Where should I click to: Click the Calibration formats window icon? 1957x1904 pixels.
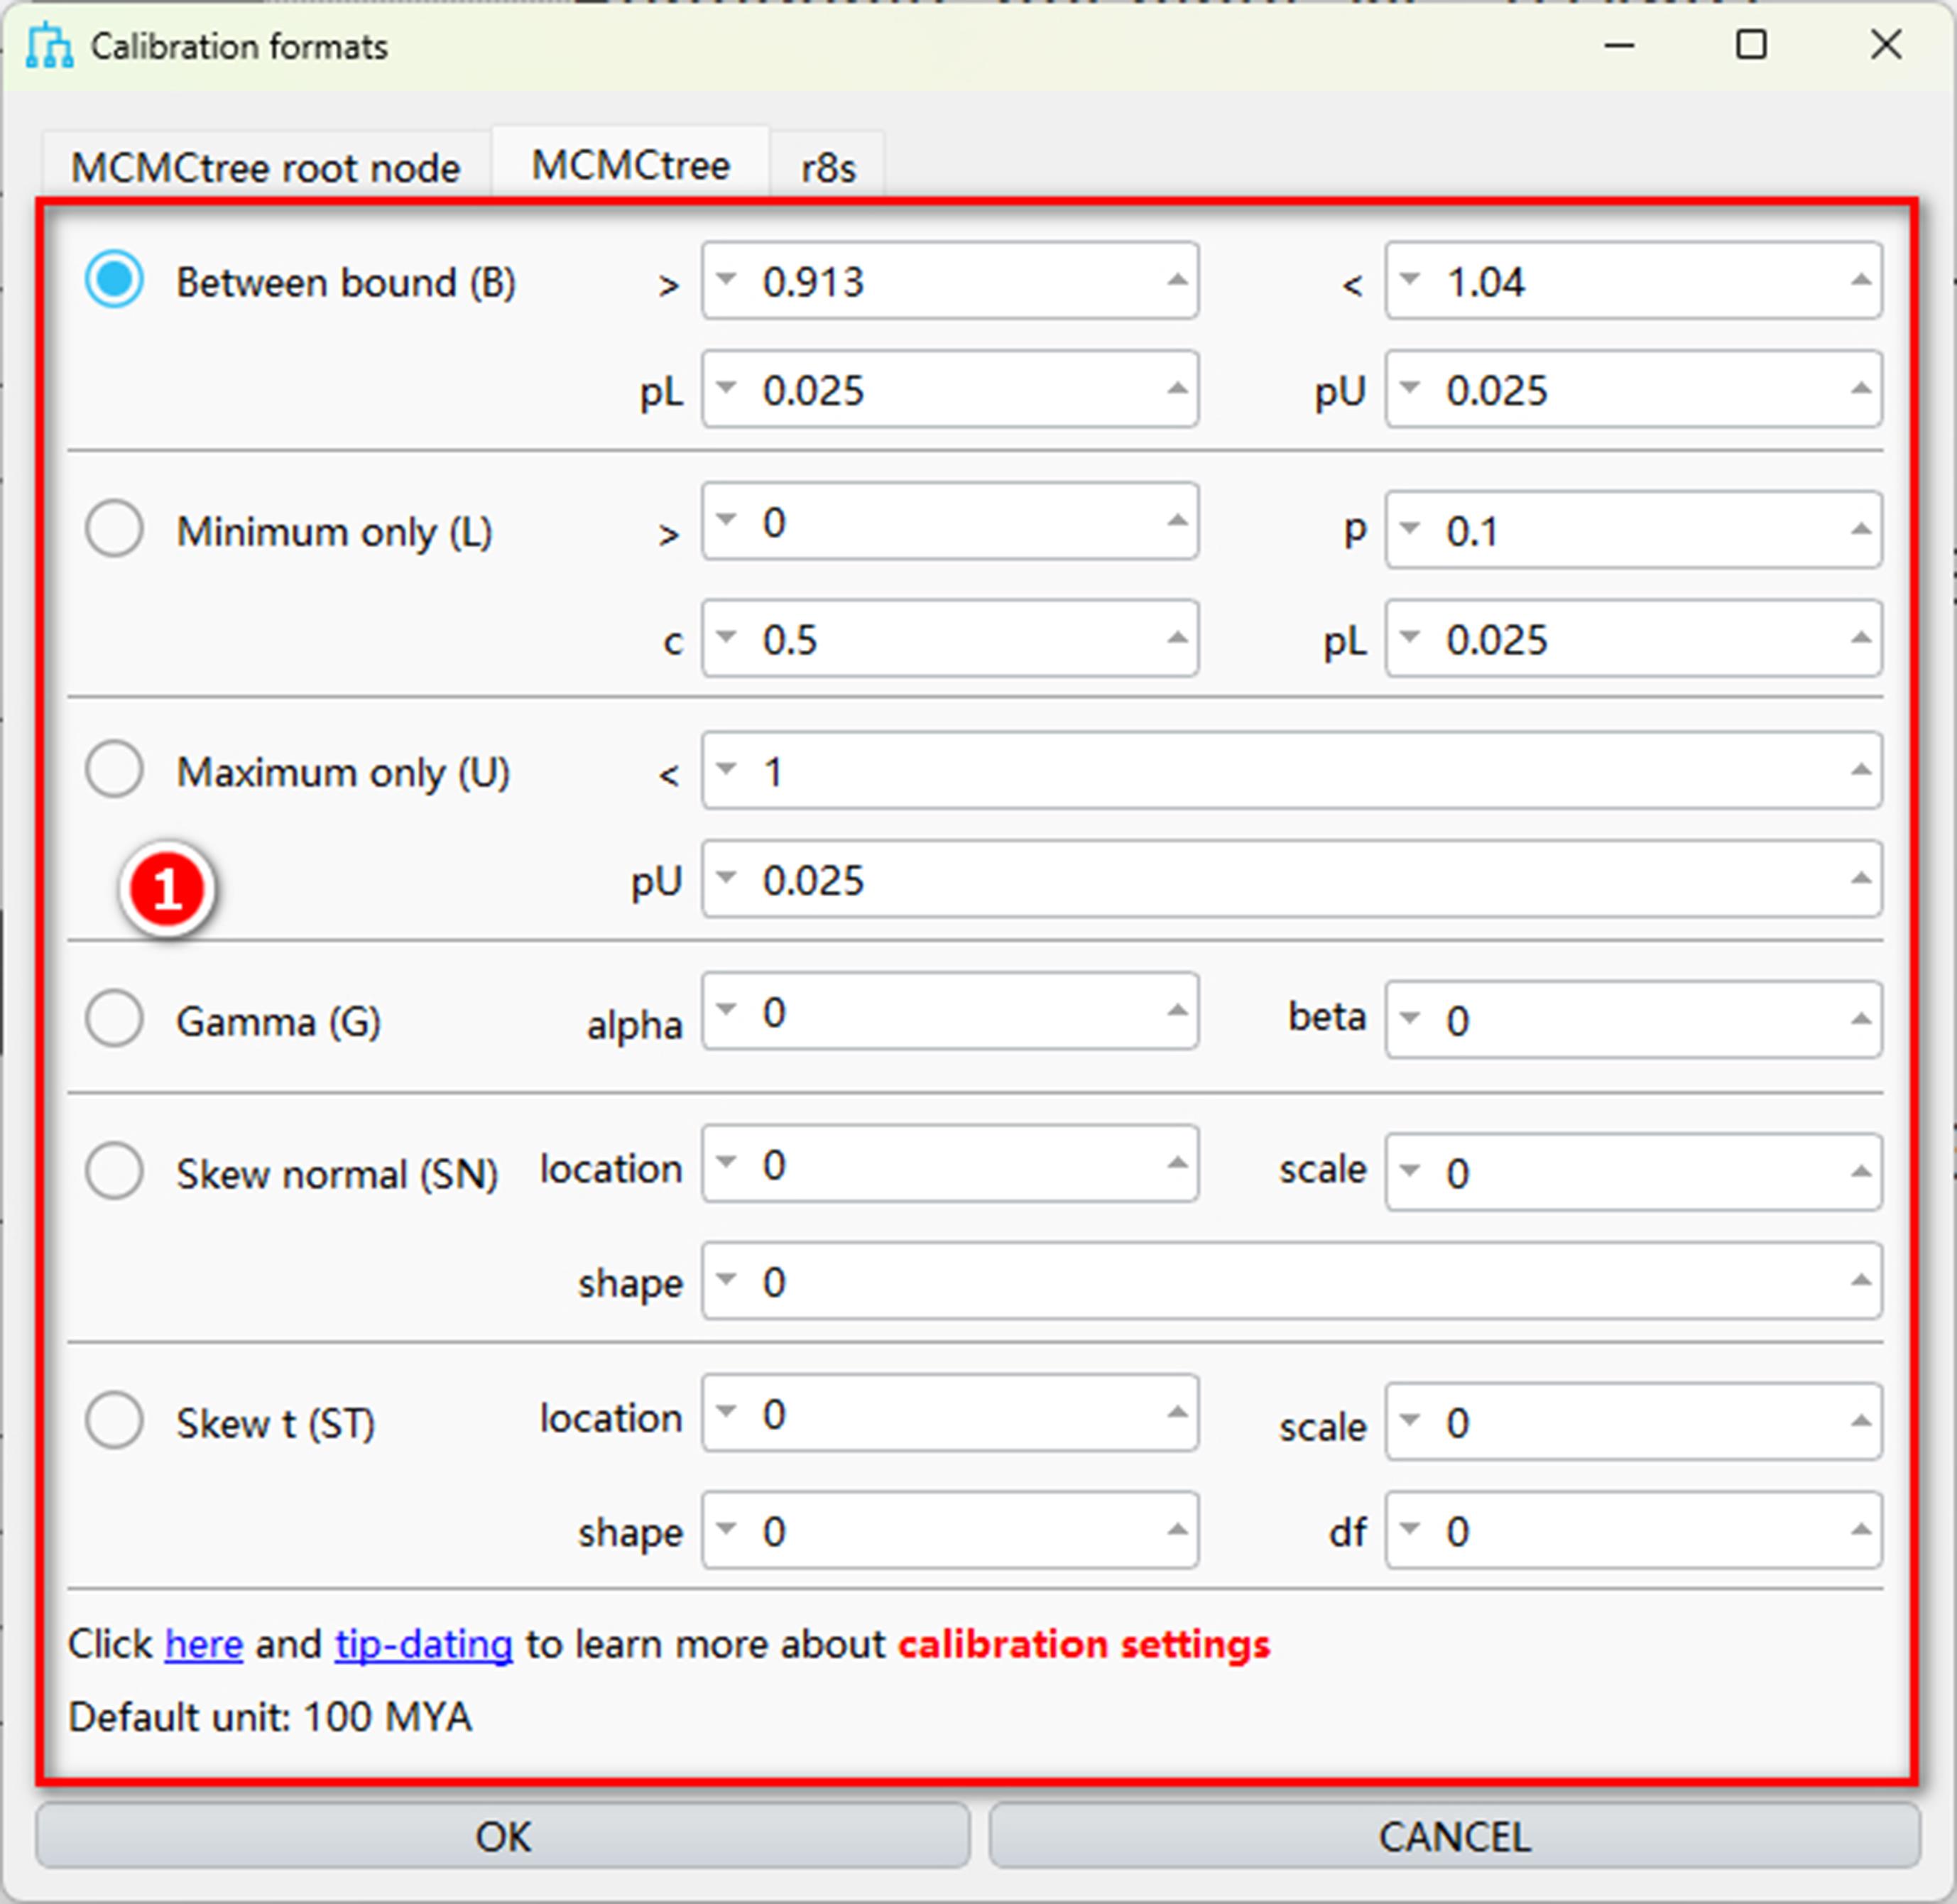[x=50, y=46]
